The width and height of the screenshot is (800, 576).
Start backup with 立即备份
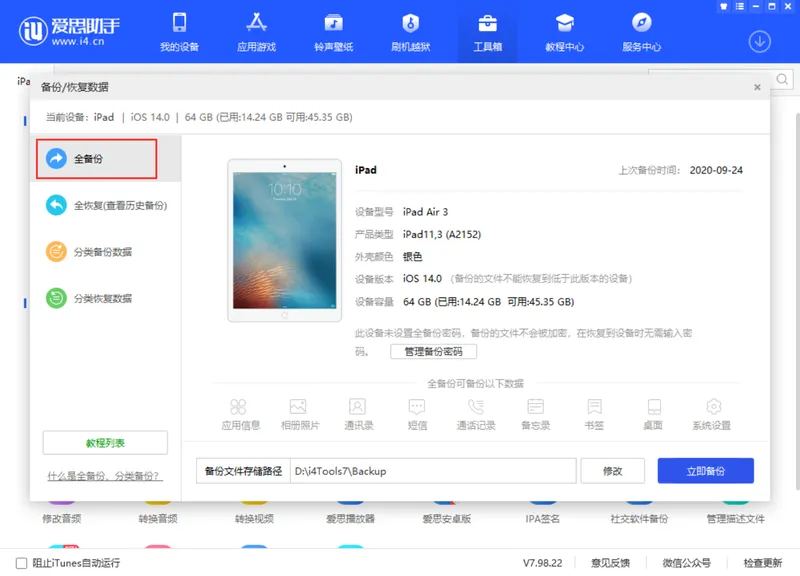[x=705, y=471]
